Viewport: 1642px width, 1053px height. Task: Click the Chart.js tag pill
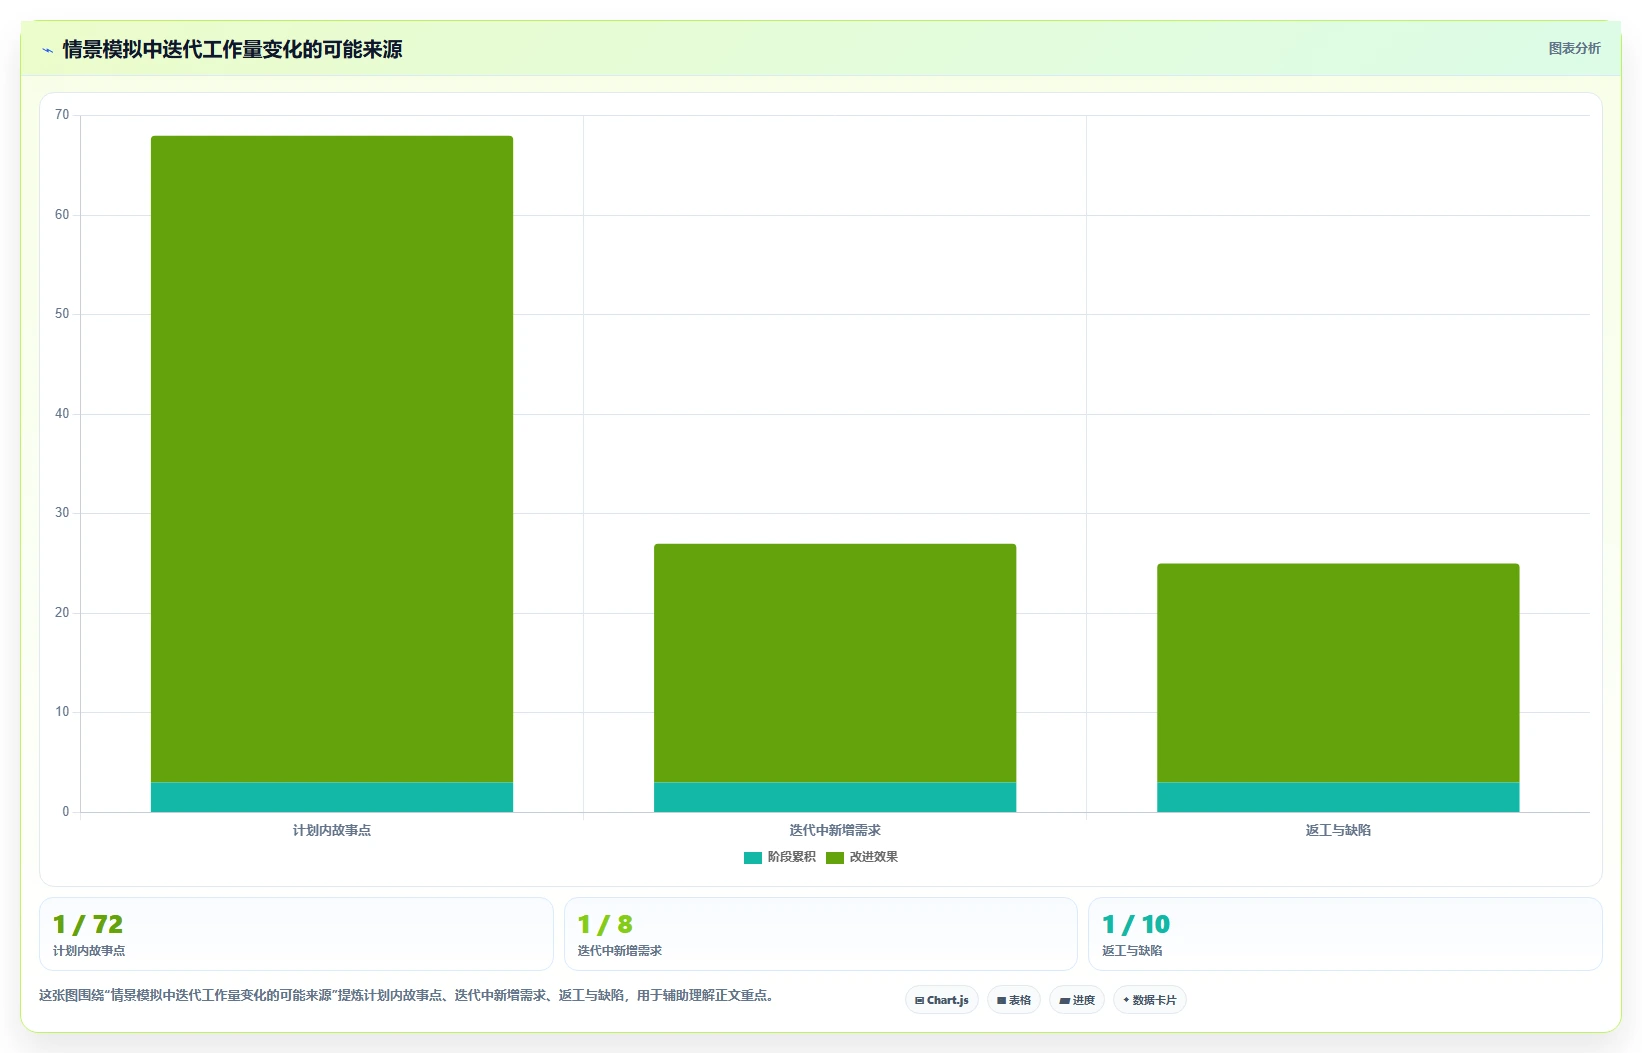941,1000
